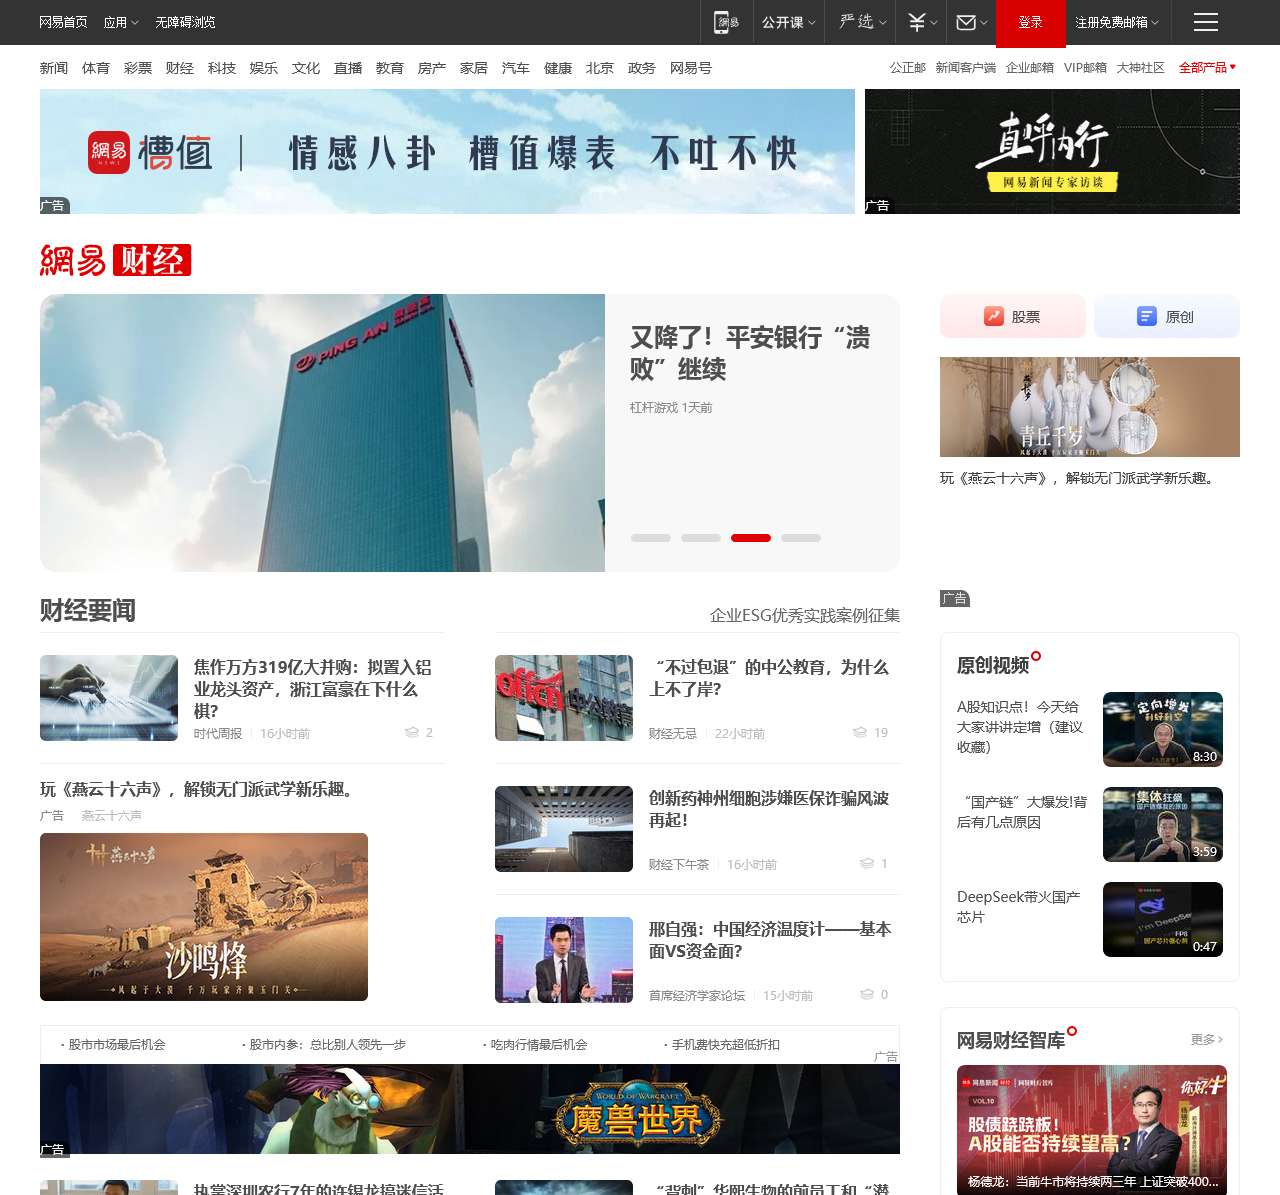Viewport: 1280px width, 1195px height.
Task: Open the 公开课 dropdown menu
Action: (x=788, y=22)
